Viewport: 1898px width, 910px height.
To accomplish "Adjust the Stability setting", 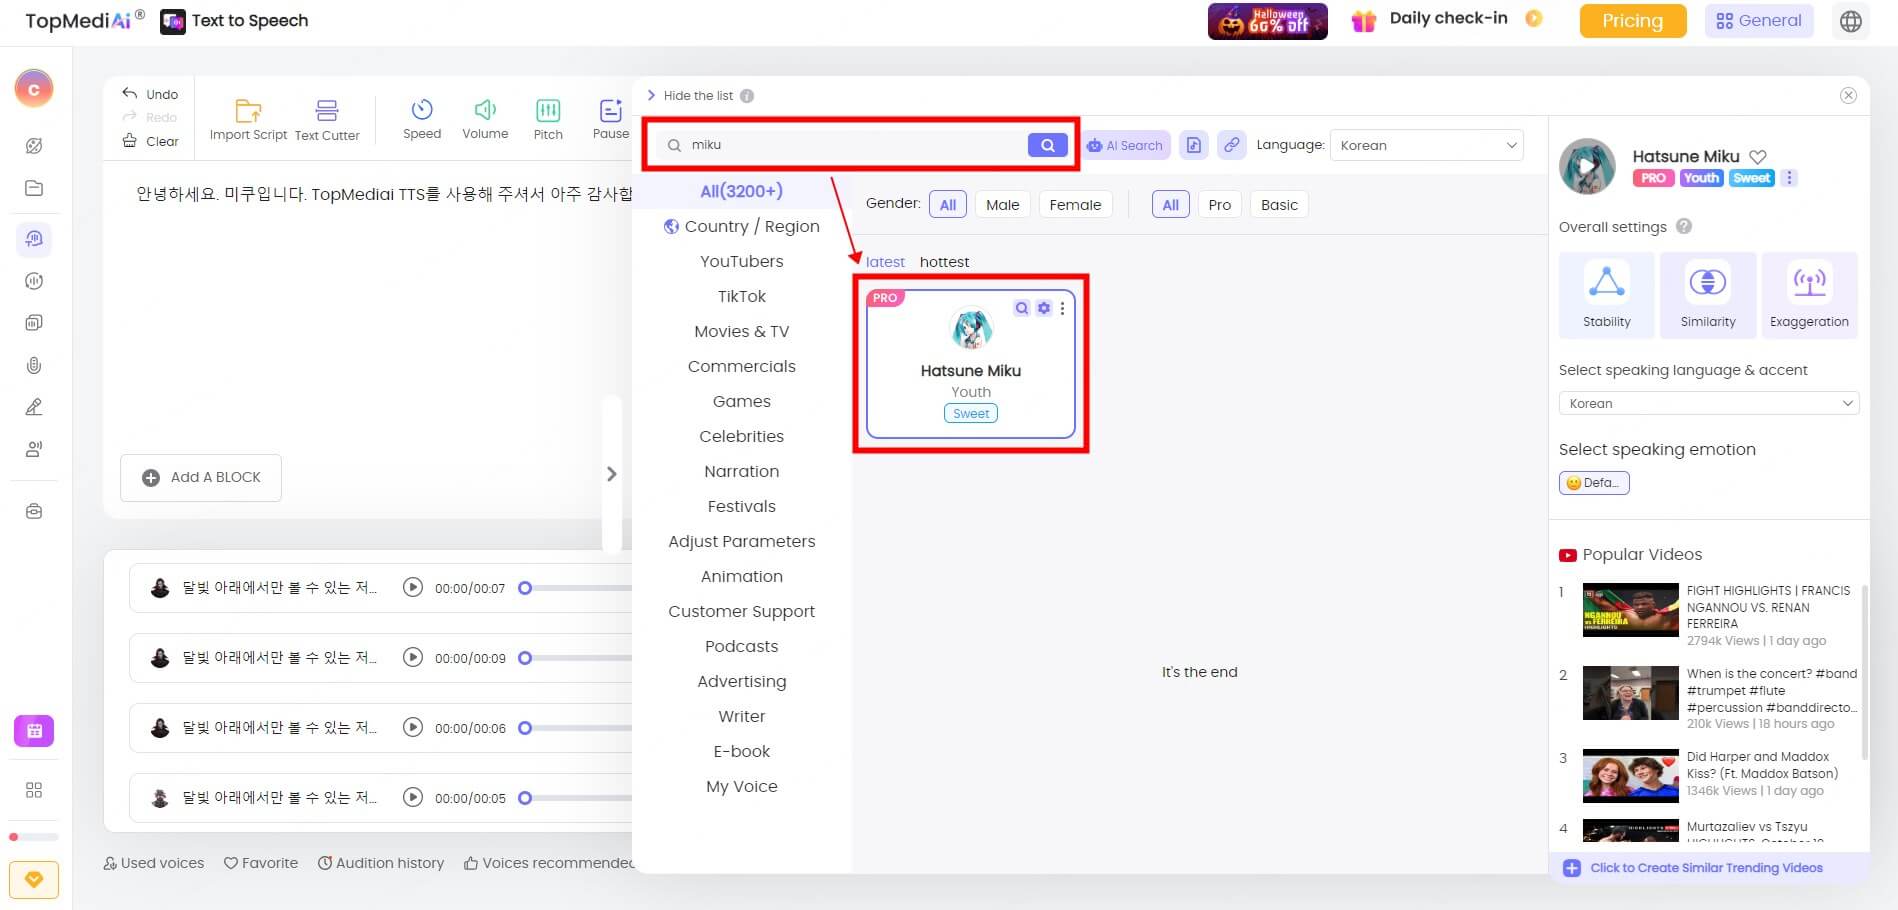I will (x=1607, y=294).
